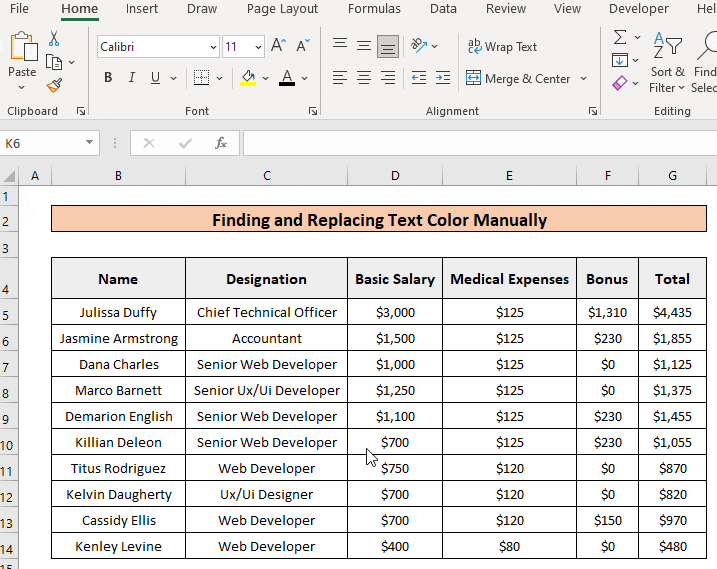717x569 pixels.
Task: Expand fill color dropdown arrow
Action: coord(265,79)
